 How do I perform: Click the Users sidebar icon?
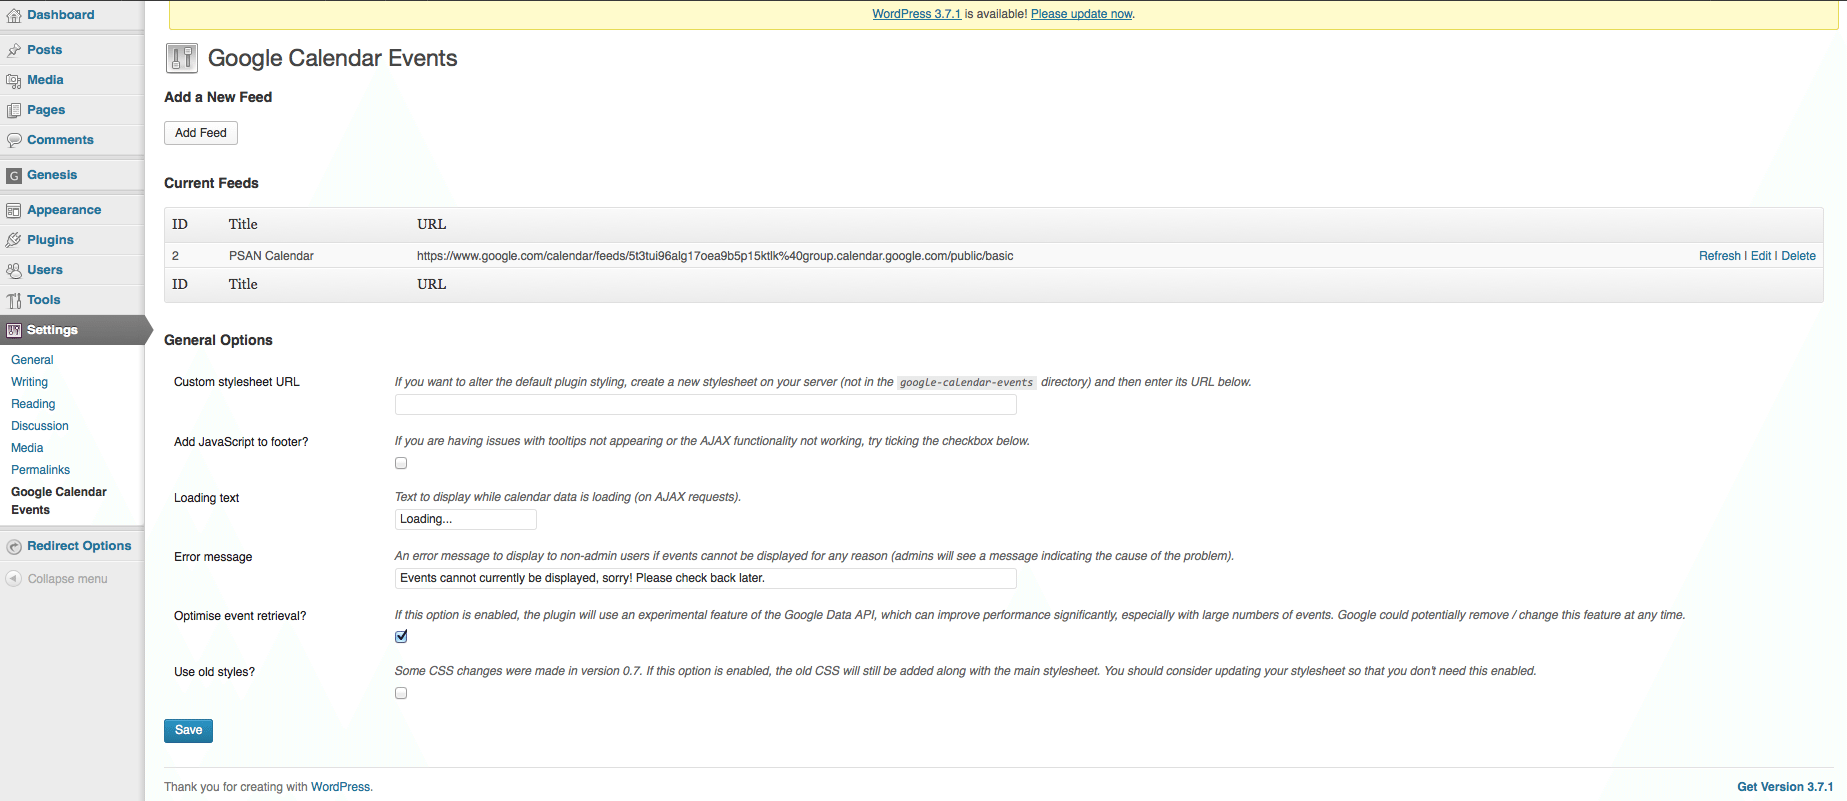[x=14, y=270]
